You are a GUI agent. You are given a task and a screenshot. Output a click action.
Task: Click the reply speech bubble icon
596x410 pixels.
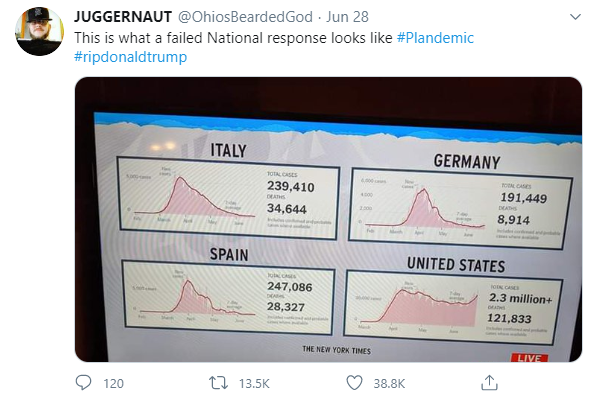[83, 383]
